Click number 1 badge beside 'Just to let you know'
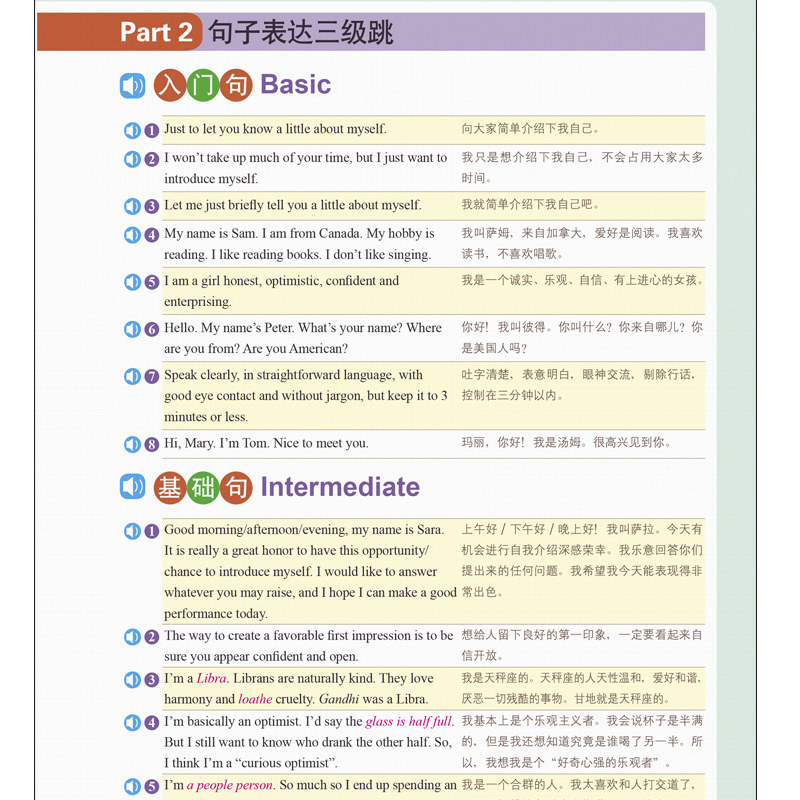Viewport: 800px width, 800px height. 152,131
